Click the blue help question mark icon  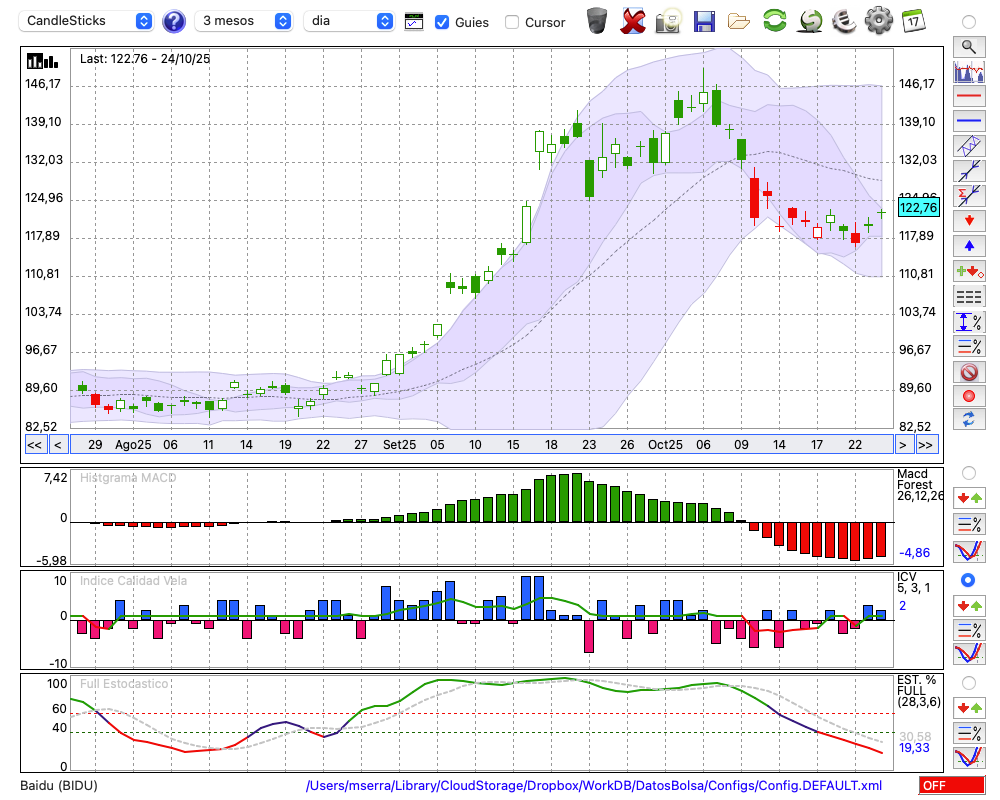click(174, 21)
